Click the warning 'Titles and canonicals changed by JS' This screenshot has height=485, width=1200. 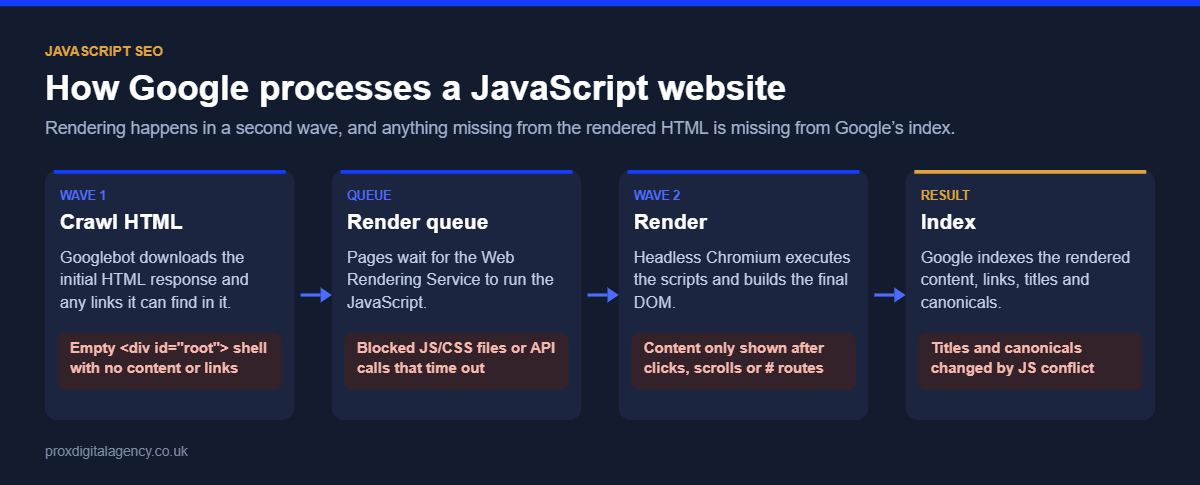click(1030, 358)
